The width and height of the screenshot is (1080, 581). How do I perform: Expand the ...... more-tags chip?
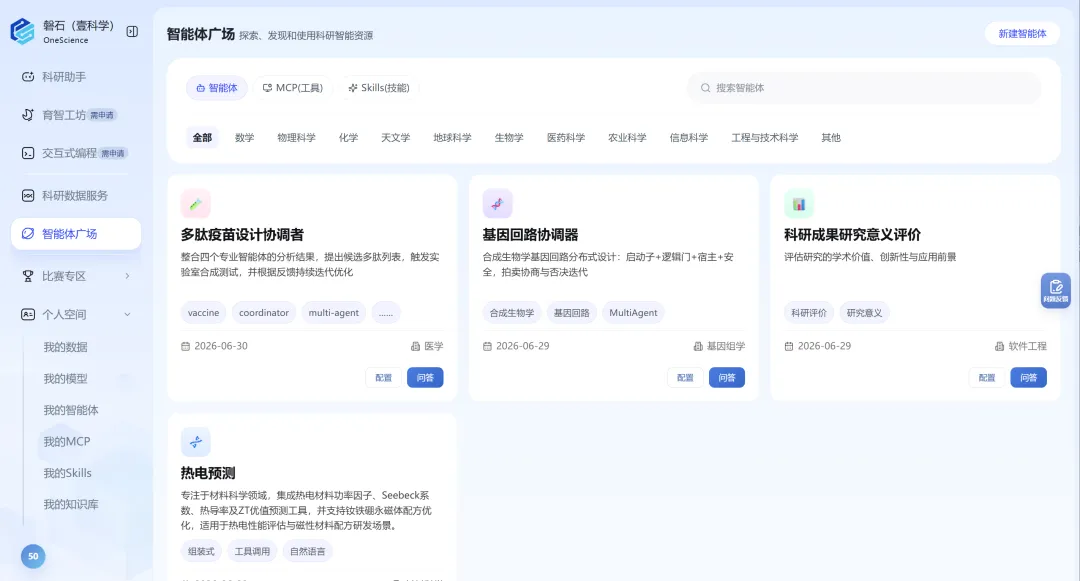click(x=386, y=313)
